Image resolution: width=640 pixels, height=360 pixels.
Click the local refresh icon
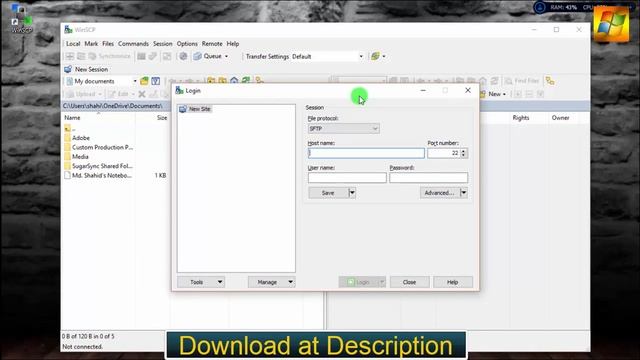click(245, 80)
